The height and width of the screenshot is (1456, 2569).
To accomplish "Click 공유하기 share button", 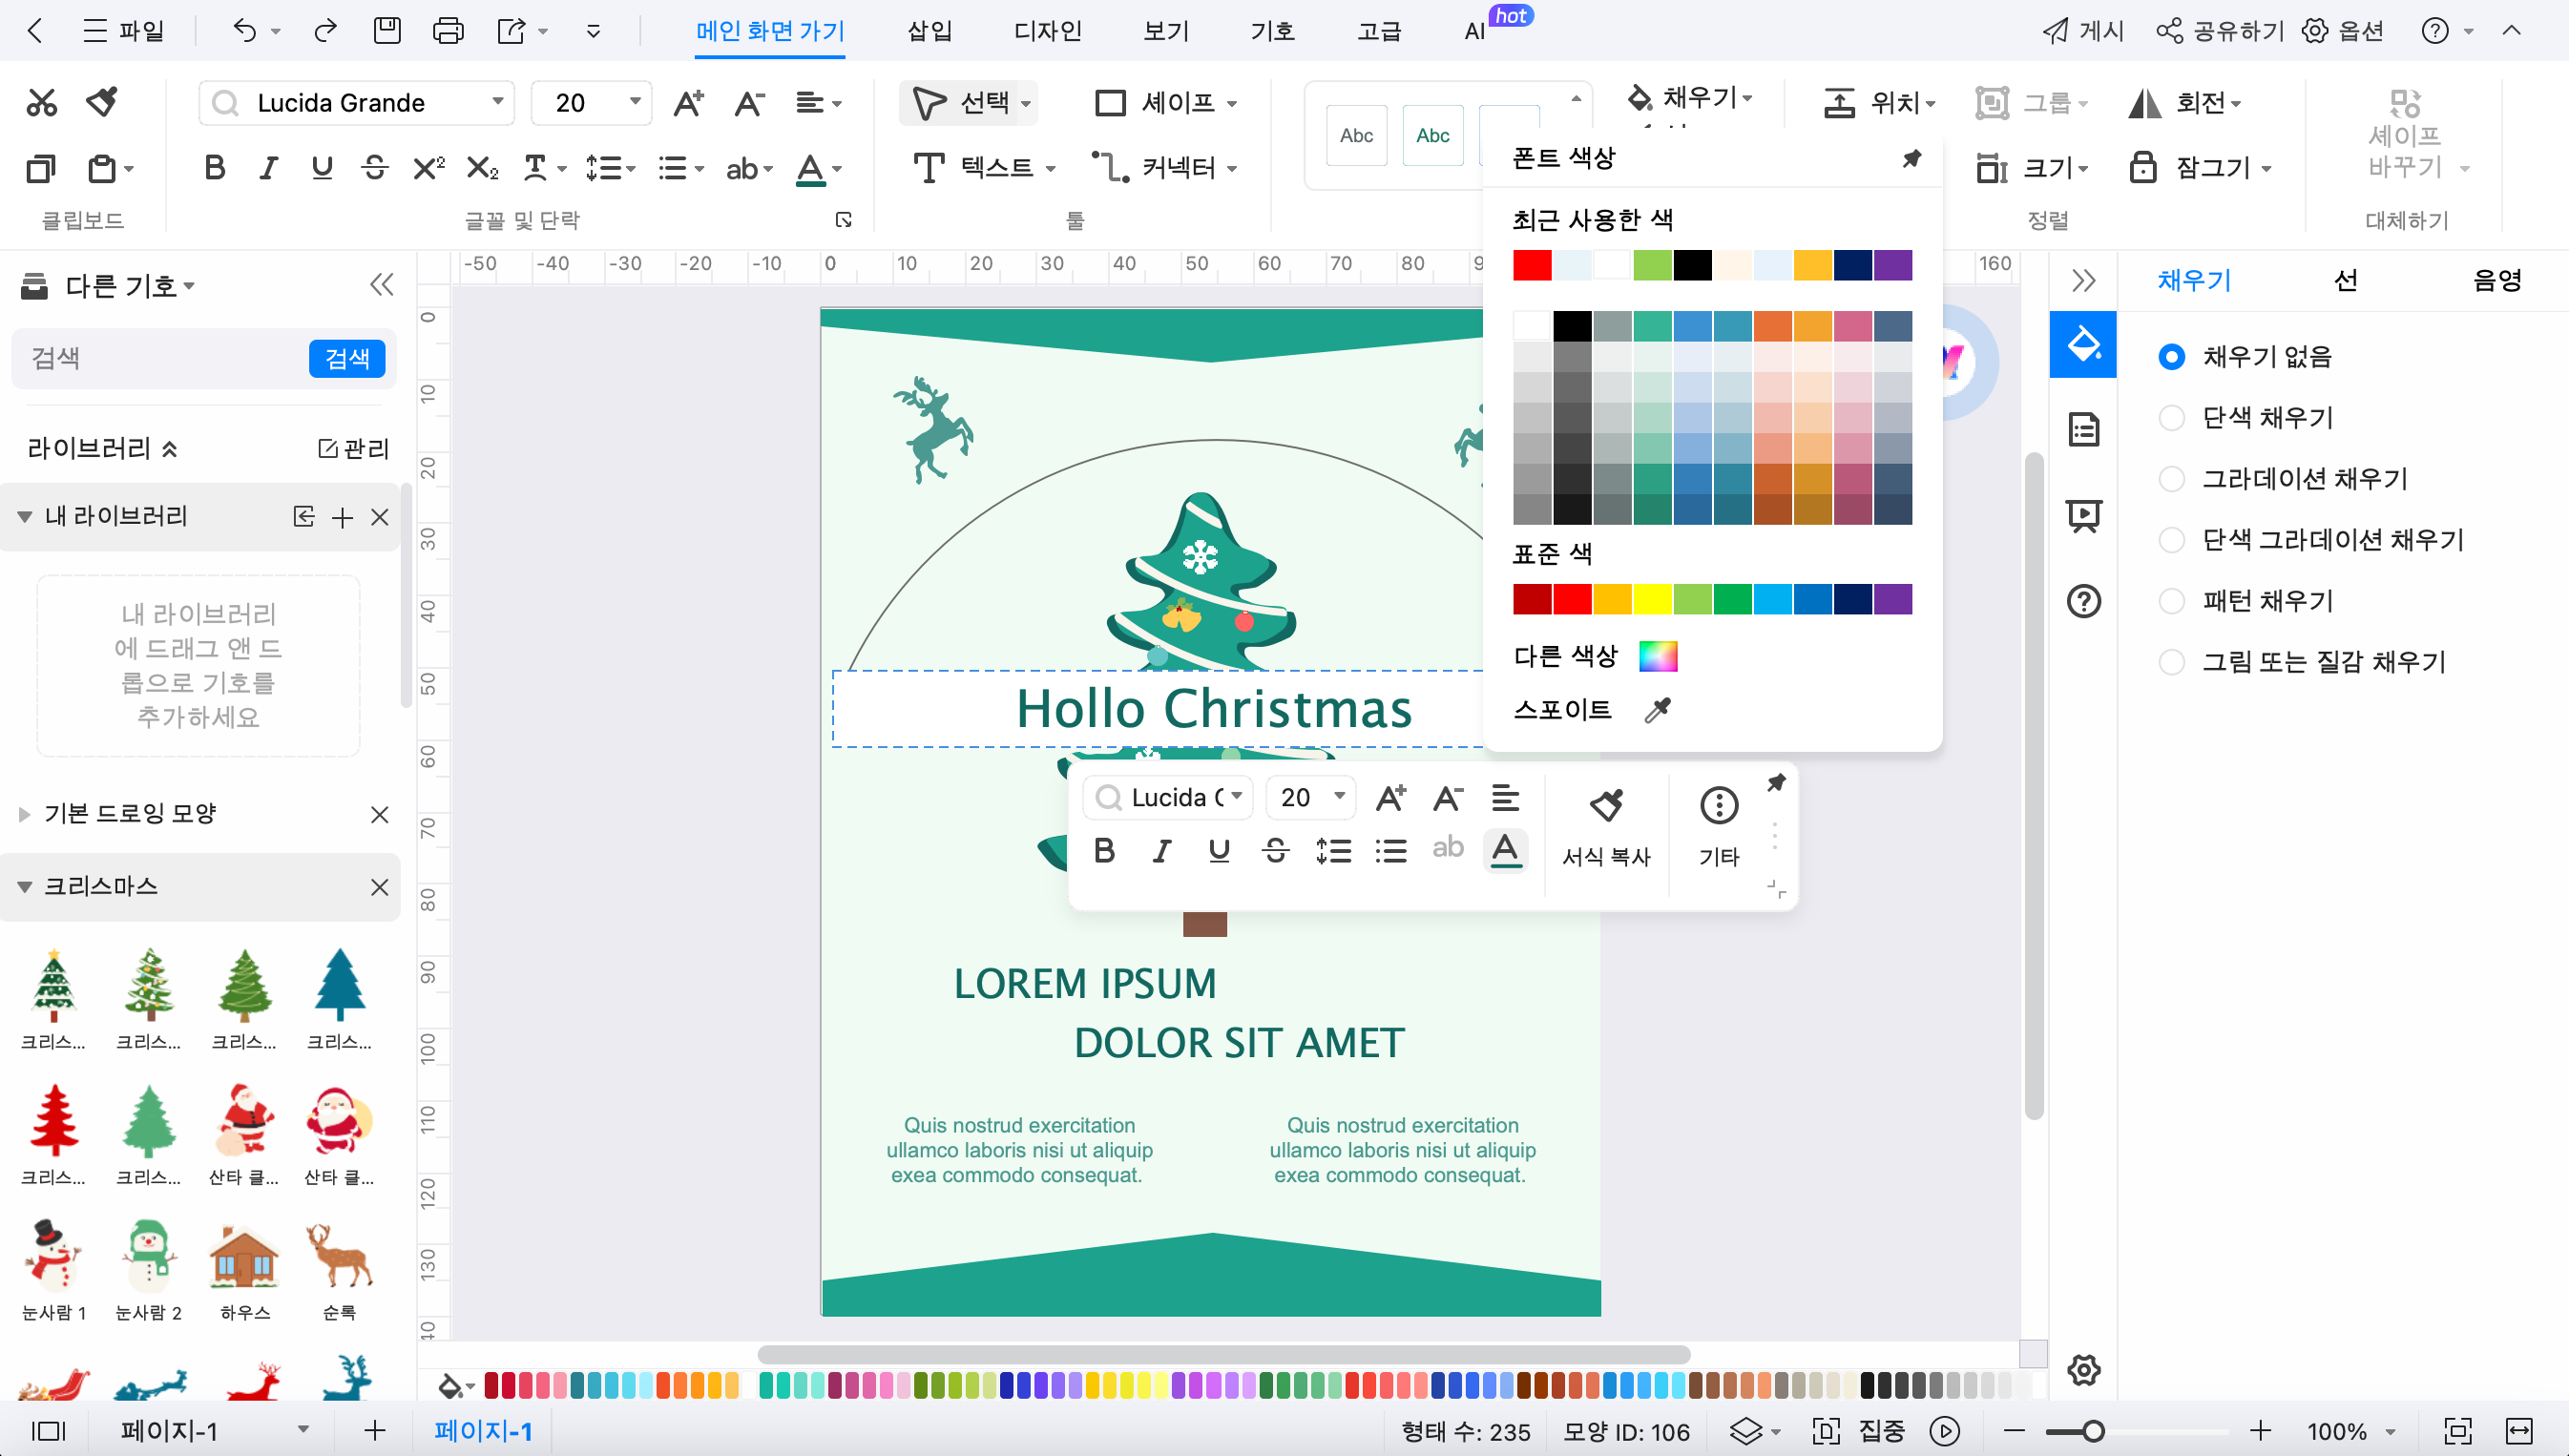I will [2220, 31].
